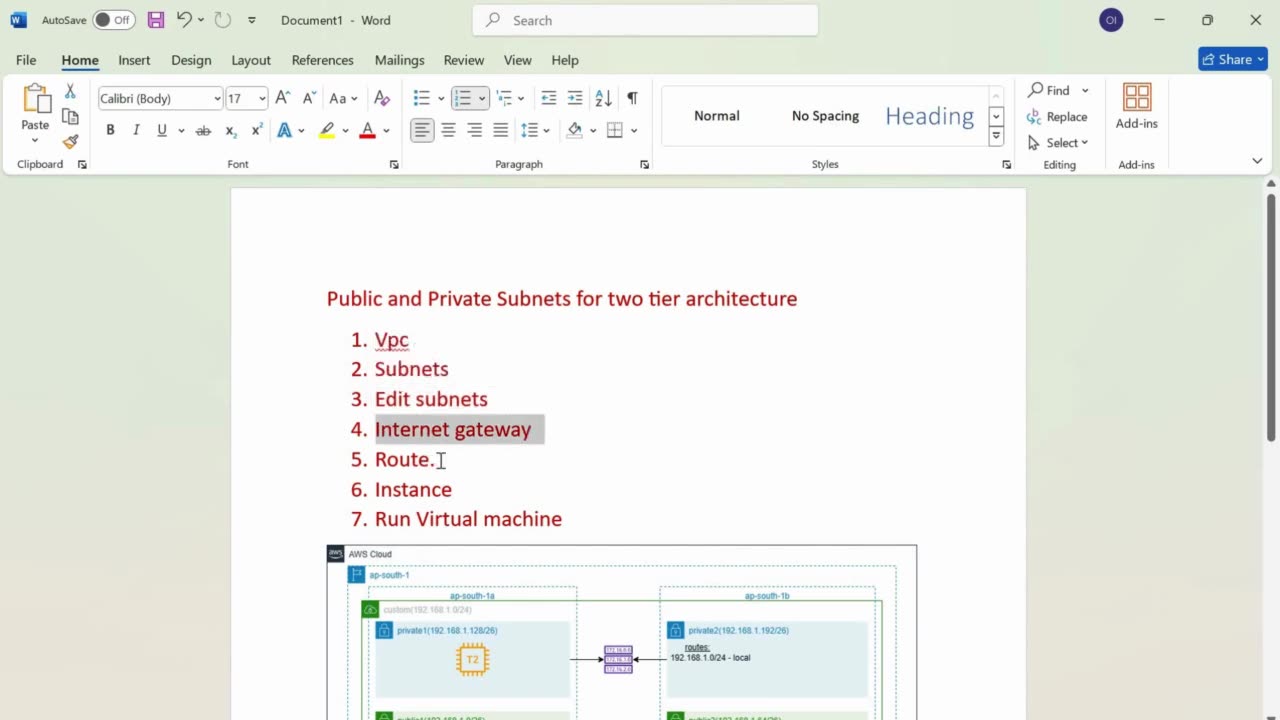Switch to the Design tab
The height and width of the screenshot is (720, 1280).
pos(191,60)
